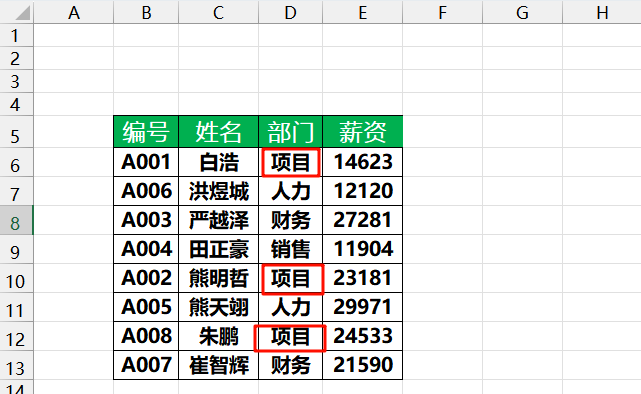This screenshot has height=394, width=641.
Task: Select salary cell 29971
Action: [363, 307]
